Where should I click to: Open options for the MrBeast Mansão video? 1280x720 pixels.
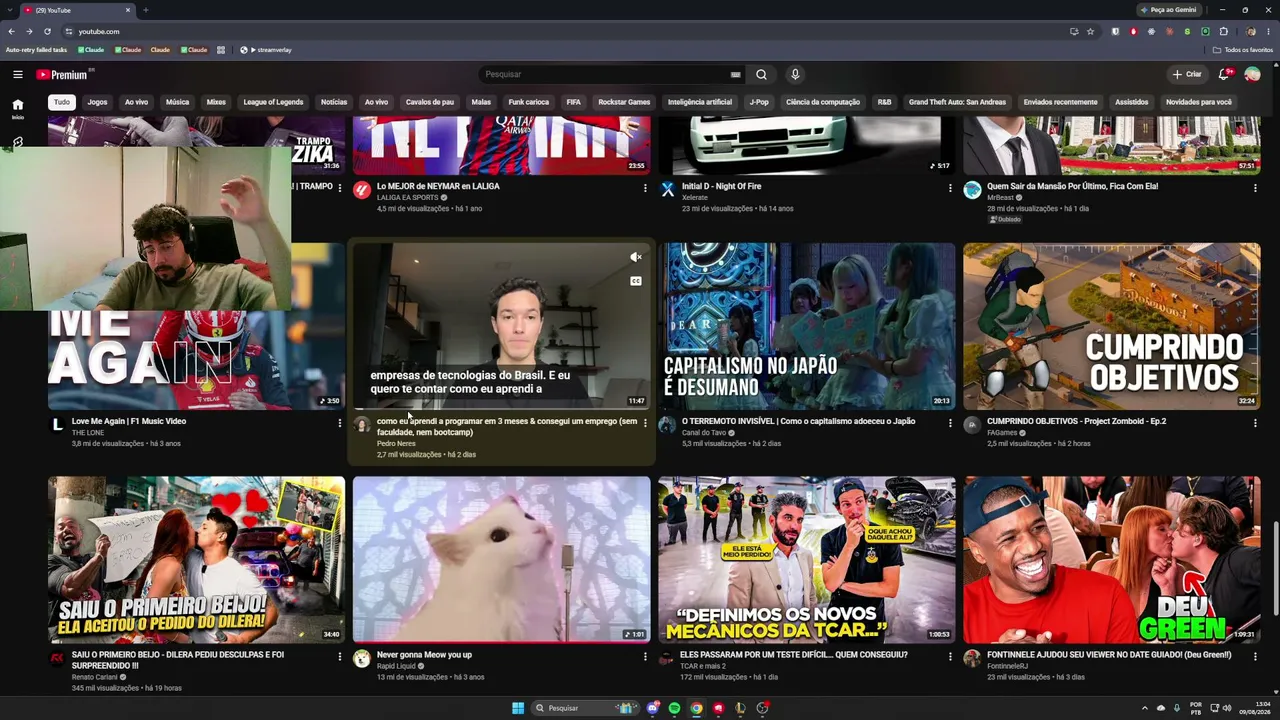(x=1255, y=187)
